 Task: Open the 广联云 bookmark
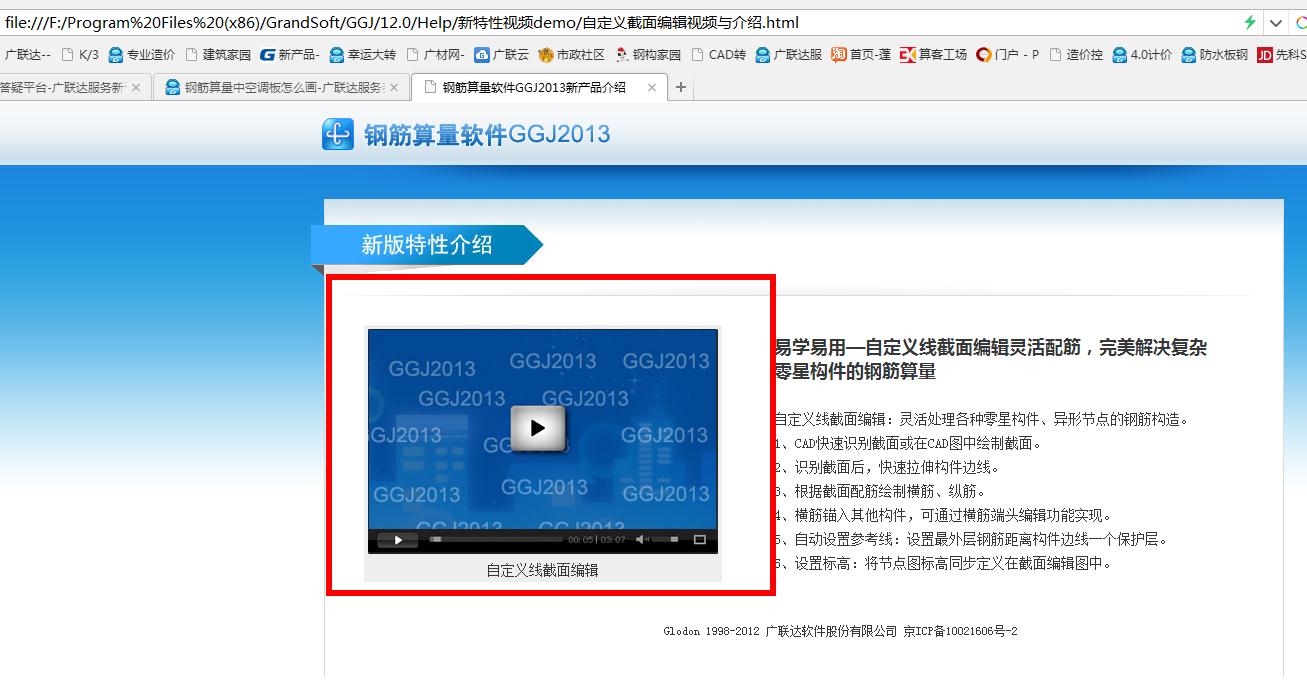[502, 55]
